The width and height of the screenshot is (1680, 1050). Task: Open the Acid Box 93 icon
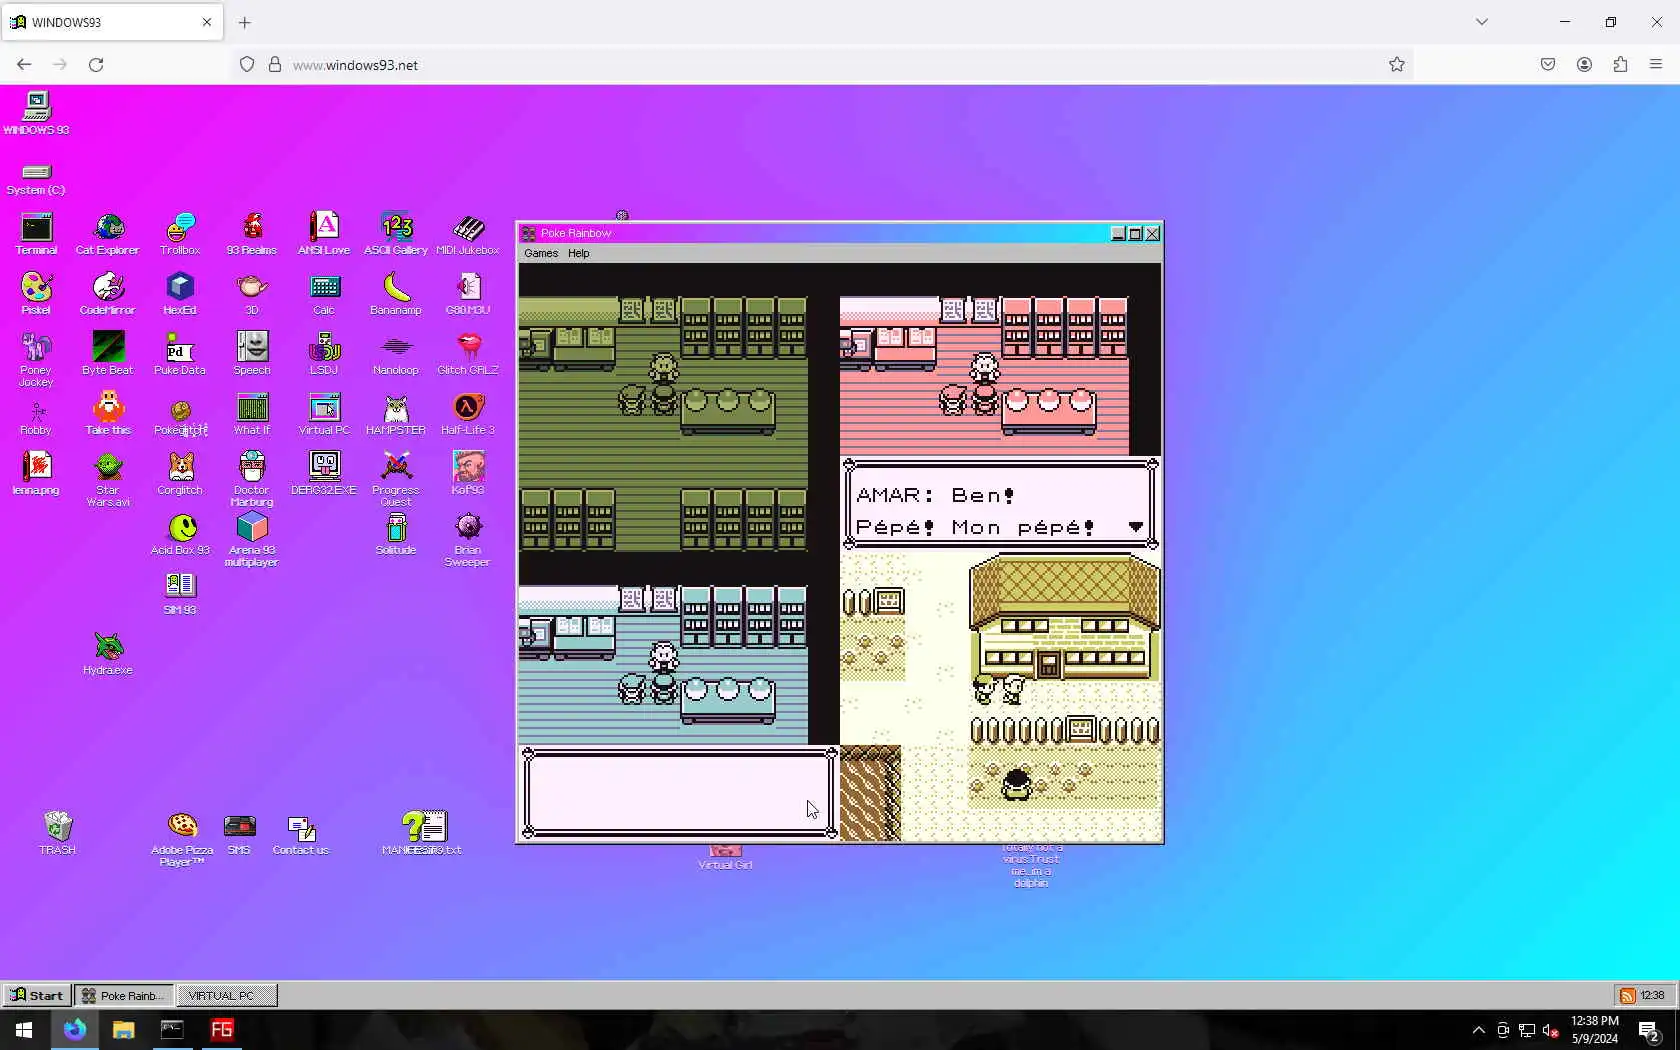point(181,534)
